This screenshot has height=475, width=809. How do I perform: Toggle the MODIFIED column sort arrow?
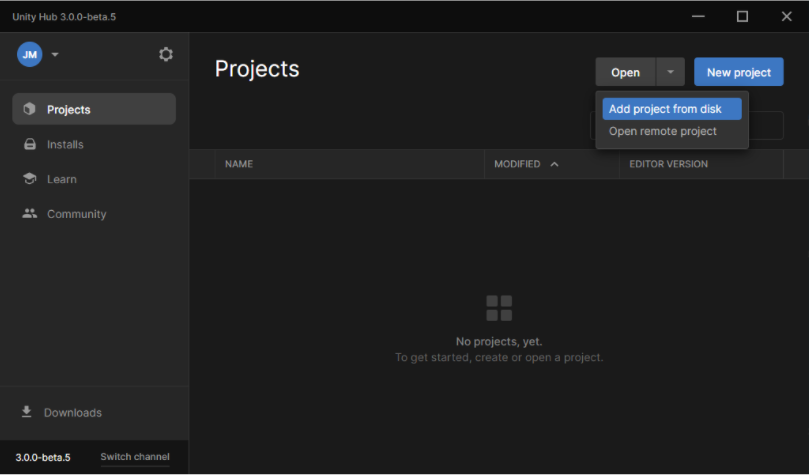point(555,164)
